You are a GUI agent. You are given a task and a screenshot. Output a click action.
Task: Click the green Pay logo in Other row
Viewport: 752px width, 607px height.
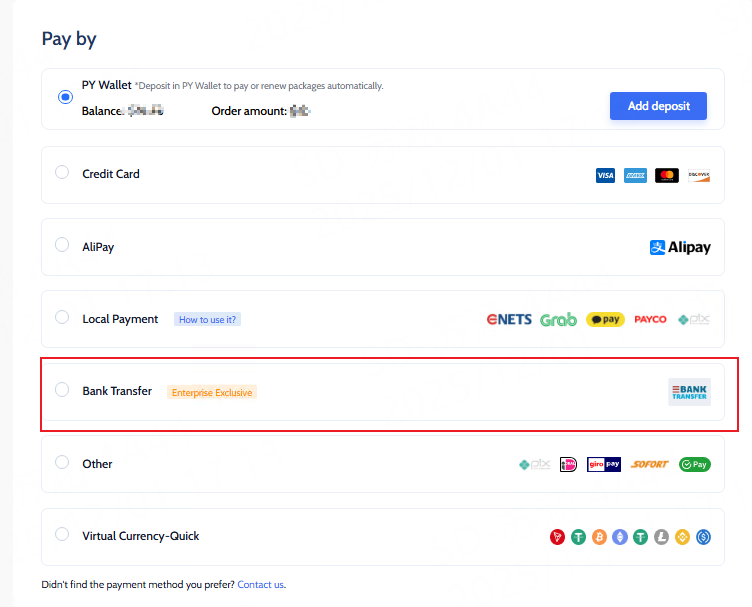(694, 464)
